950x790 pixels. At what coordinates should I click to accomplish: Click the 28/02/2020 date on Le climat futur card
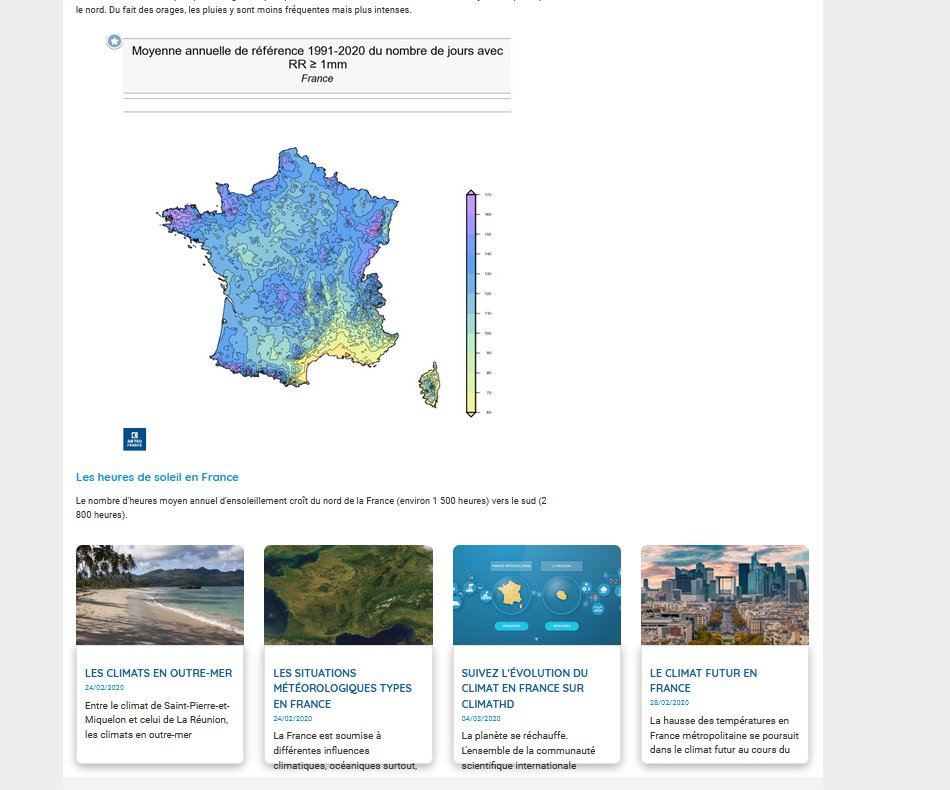click(x=669, y=703)
